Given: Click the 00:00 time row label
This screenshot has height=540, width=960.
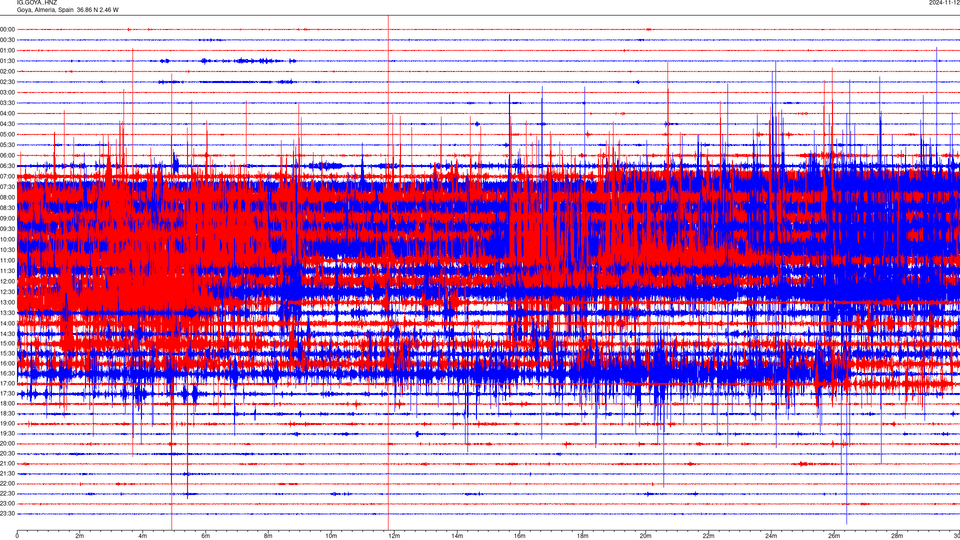Looking at the screenshot, I should click(8, 29).
